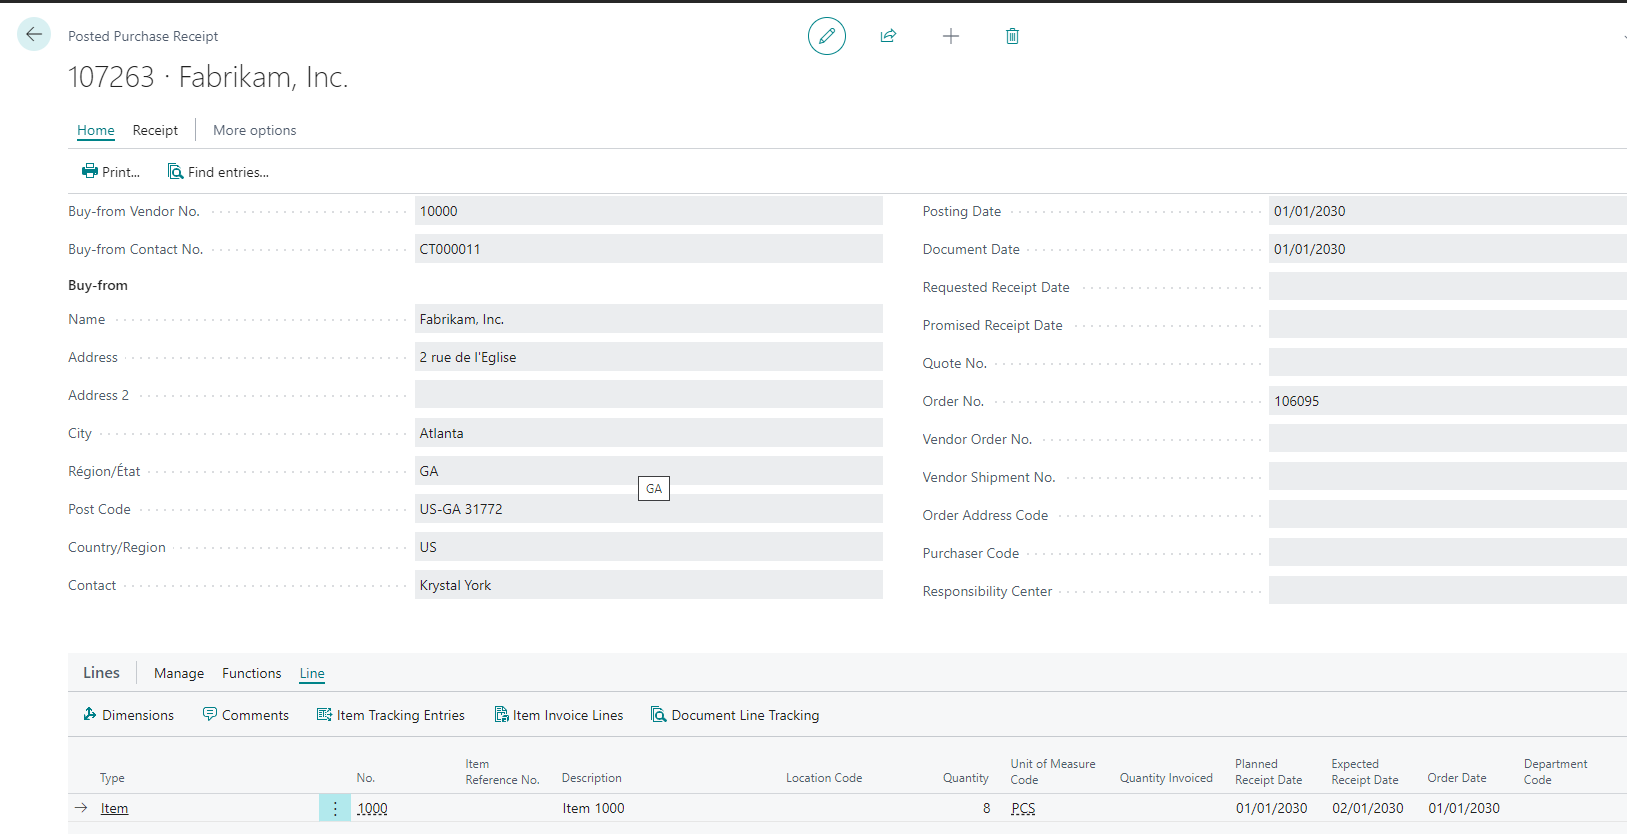1627x834 pixels.
Task: Click the Find entries magnifier icon
Action: point(175,171)
